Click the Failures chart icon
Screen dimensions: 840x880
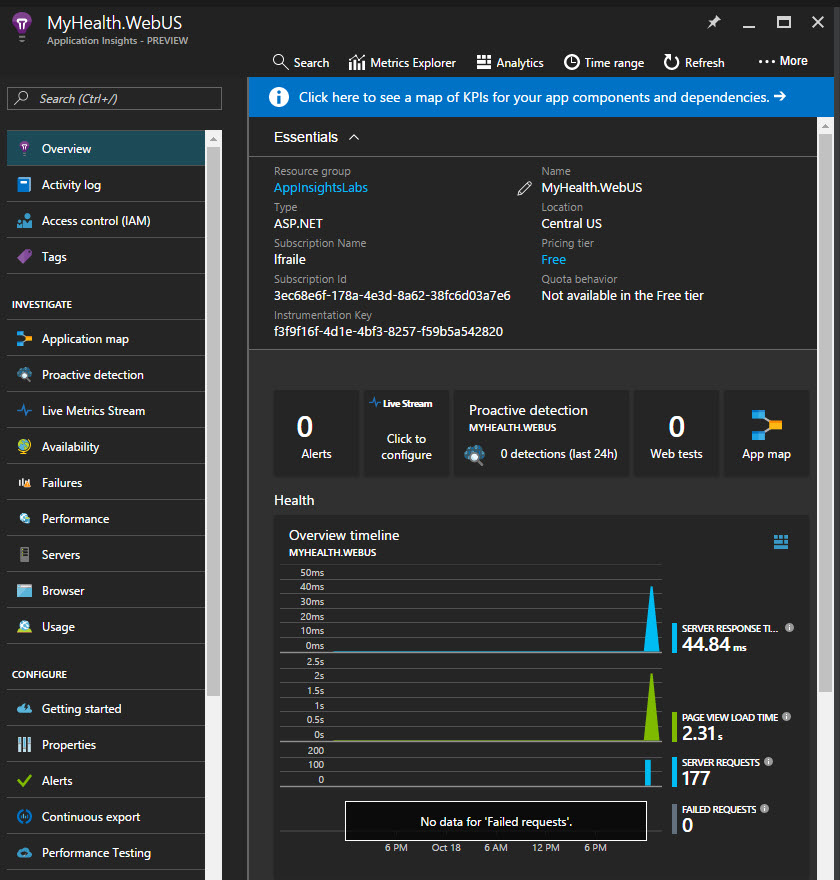[x=24, y=482]
